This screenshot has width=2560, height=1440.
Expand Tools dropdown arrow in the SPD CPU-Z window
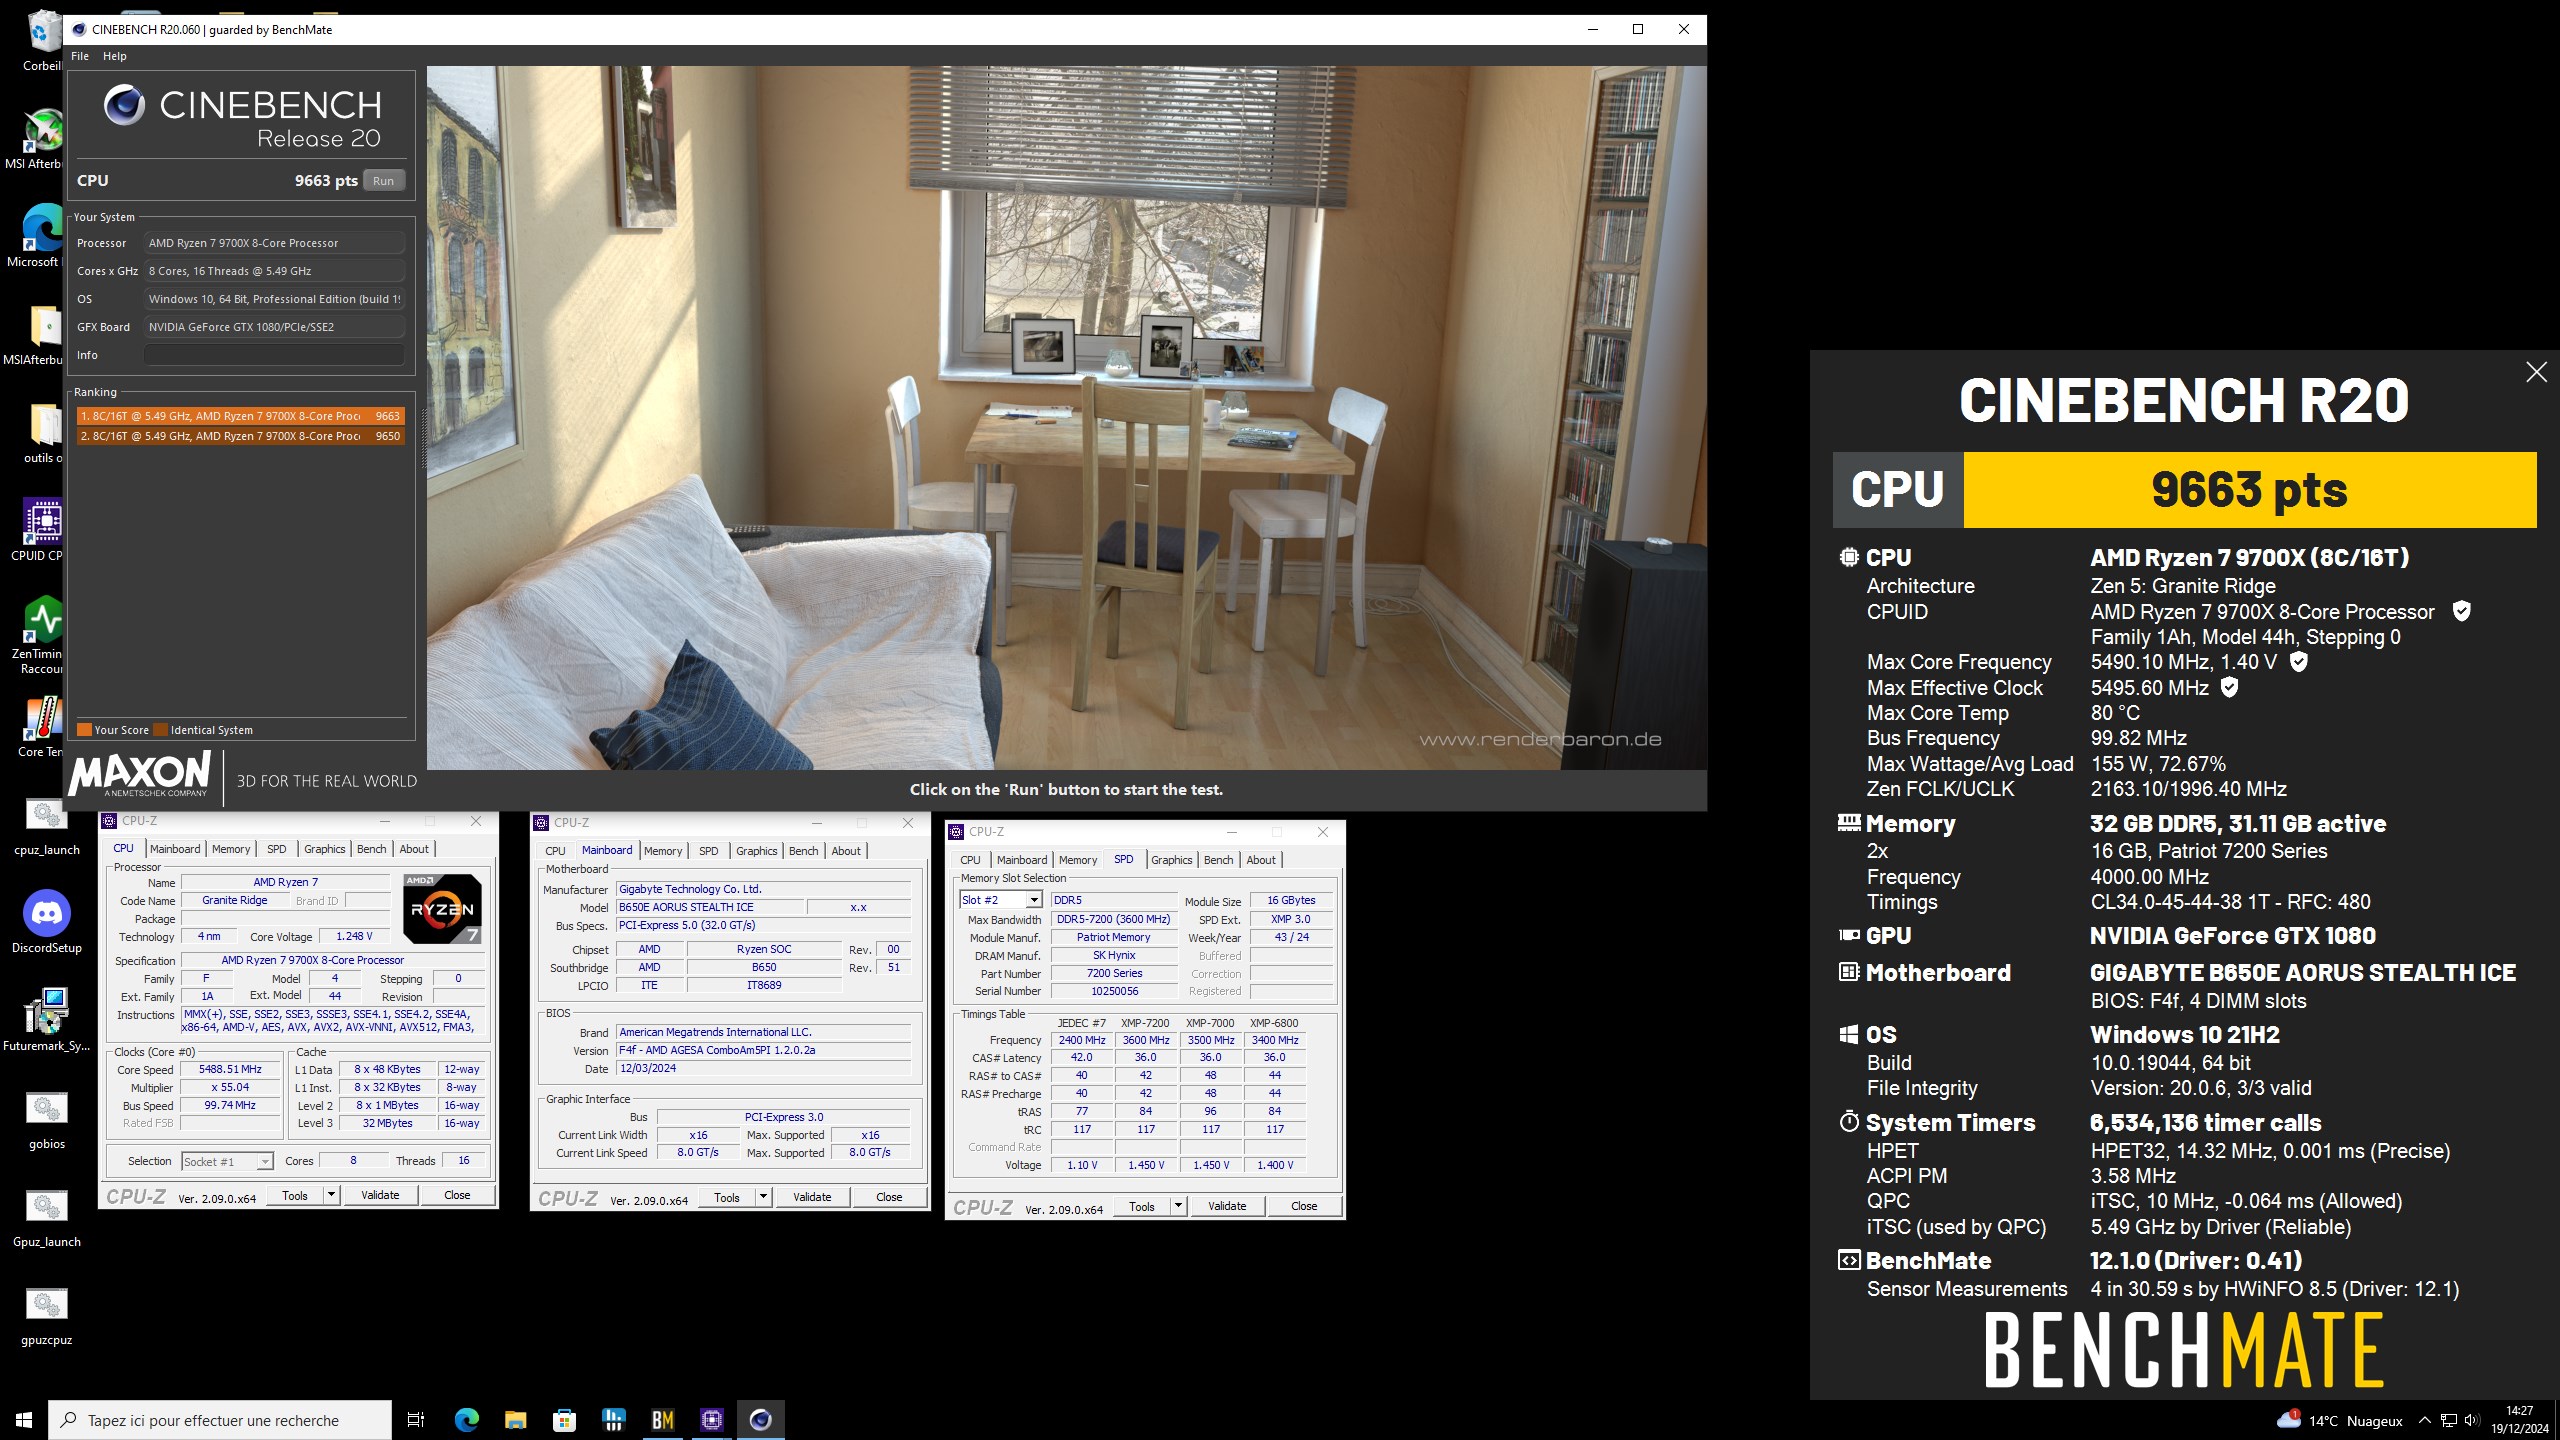[1179, 1206]
